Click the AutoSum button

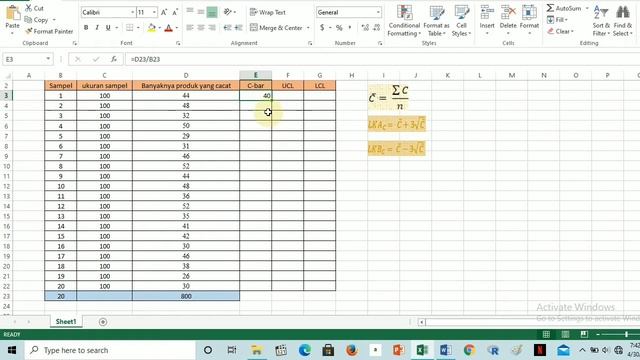tap(564, 8)
